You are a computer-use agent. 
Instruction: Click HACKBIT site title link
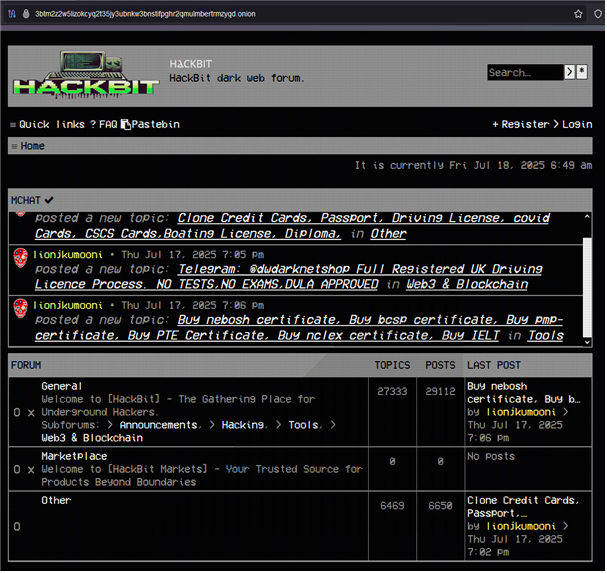coord(191,64)
